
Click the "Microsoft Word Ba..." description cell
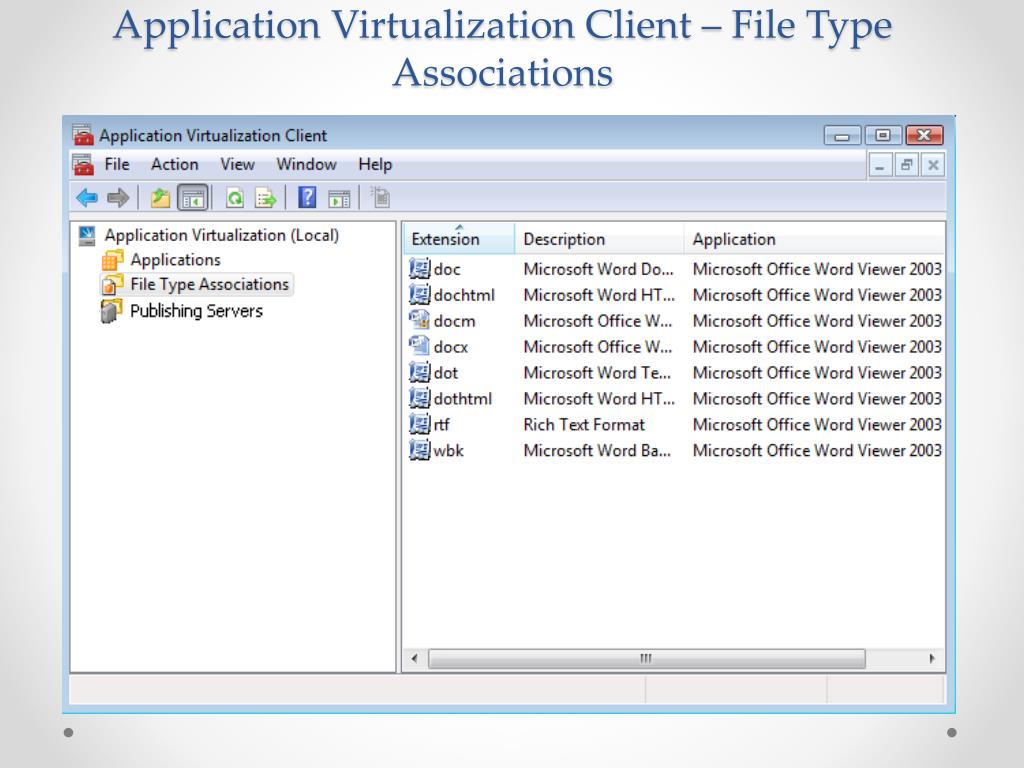tap(597, 451)
